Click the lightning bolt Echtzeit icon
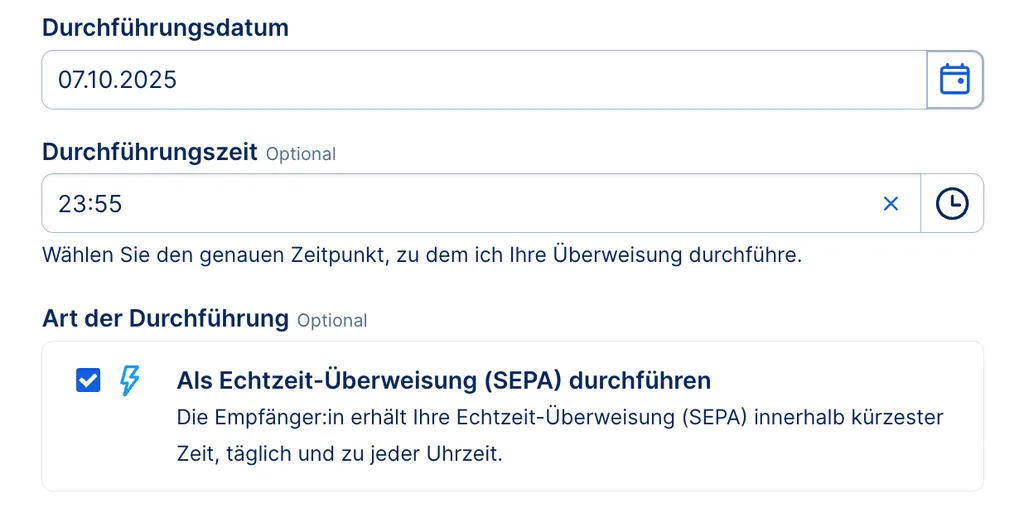Screen dimensions: 1024x509 coord(130,380)
